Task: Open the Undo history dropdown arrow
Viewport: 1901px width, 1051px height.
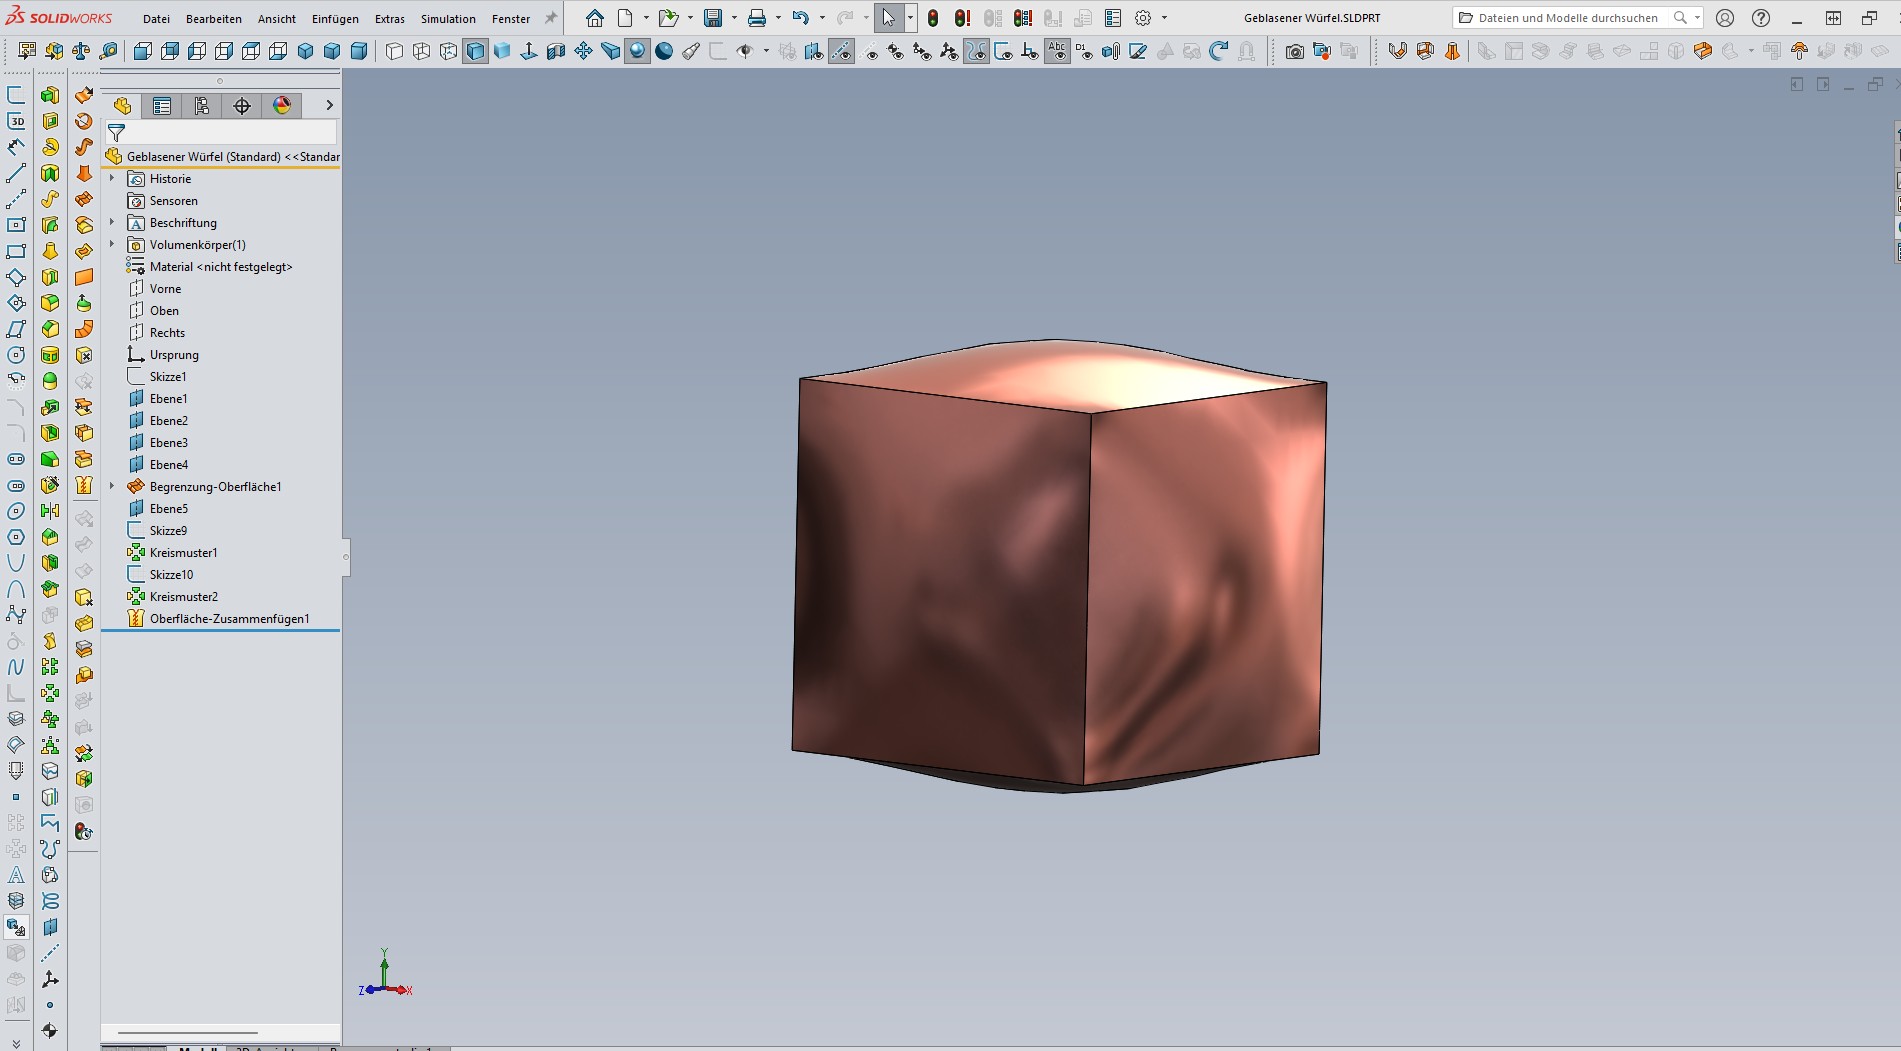Action: (x=822, y=18)
